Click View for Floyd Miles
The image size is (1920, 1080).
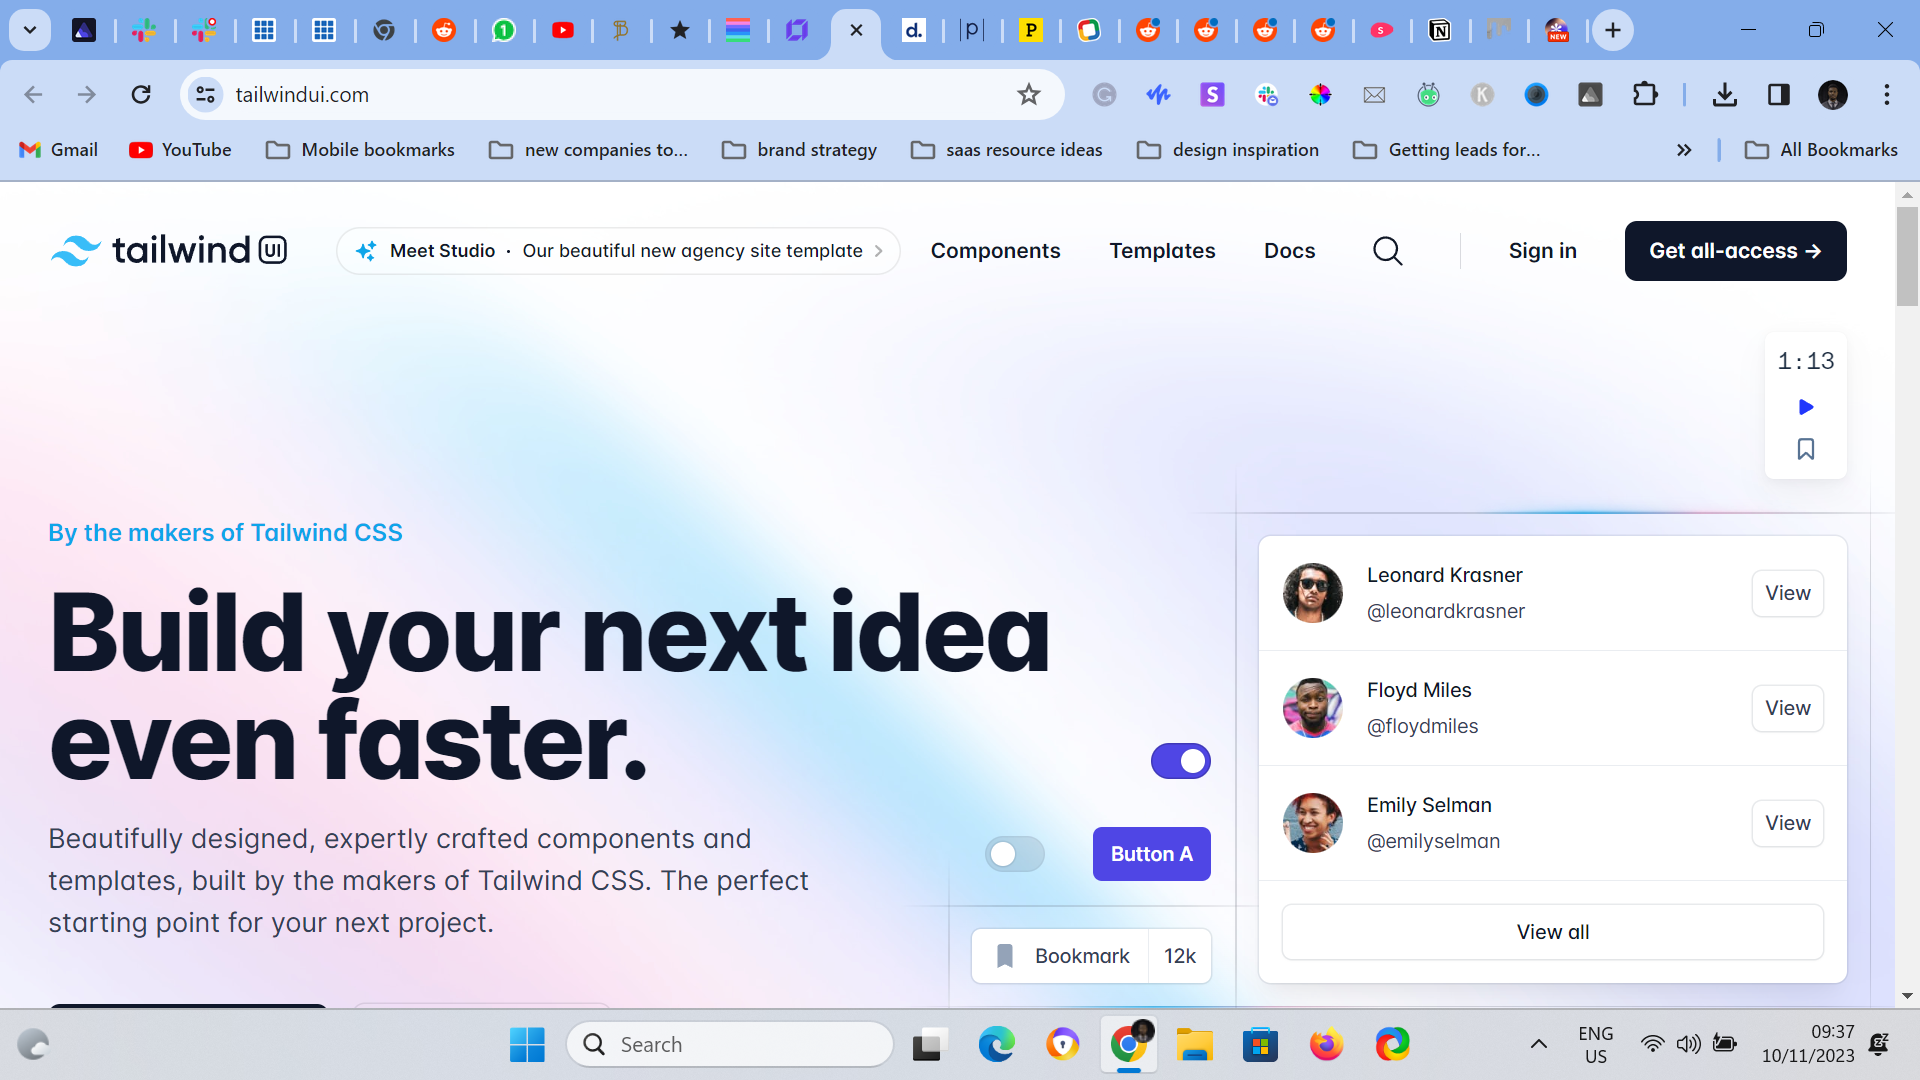(1787, 708)
